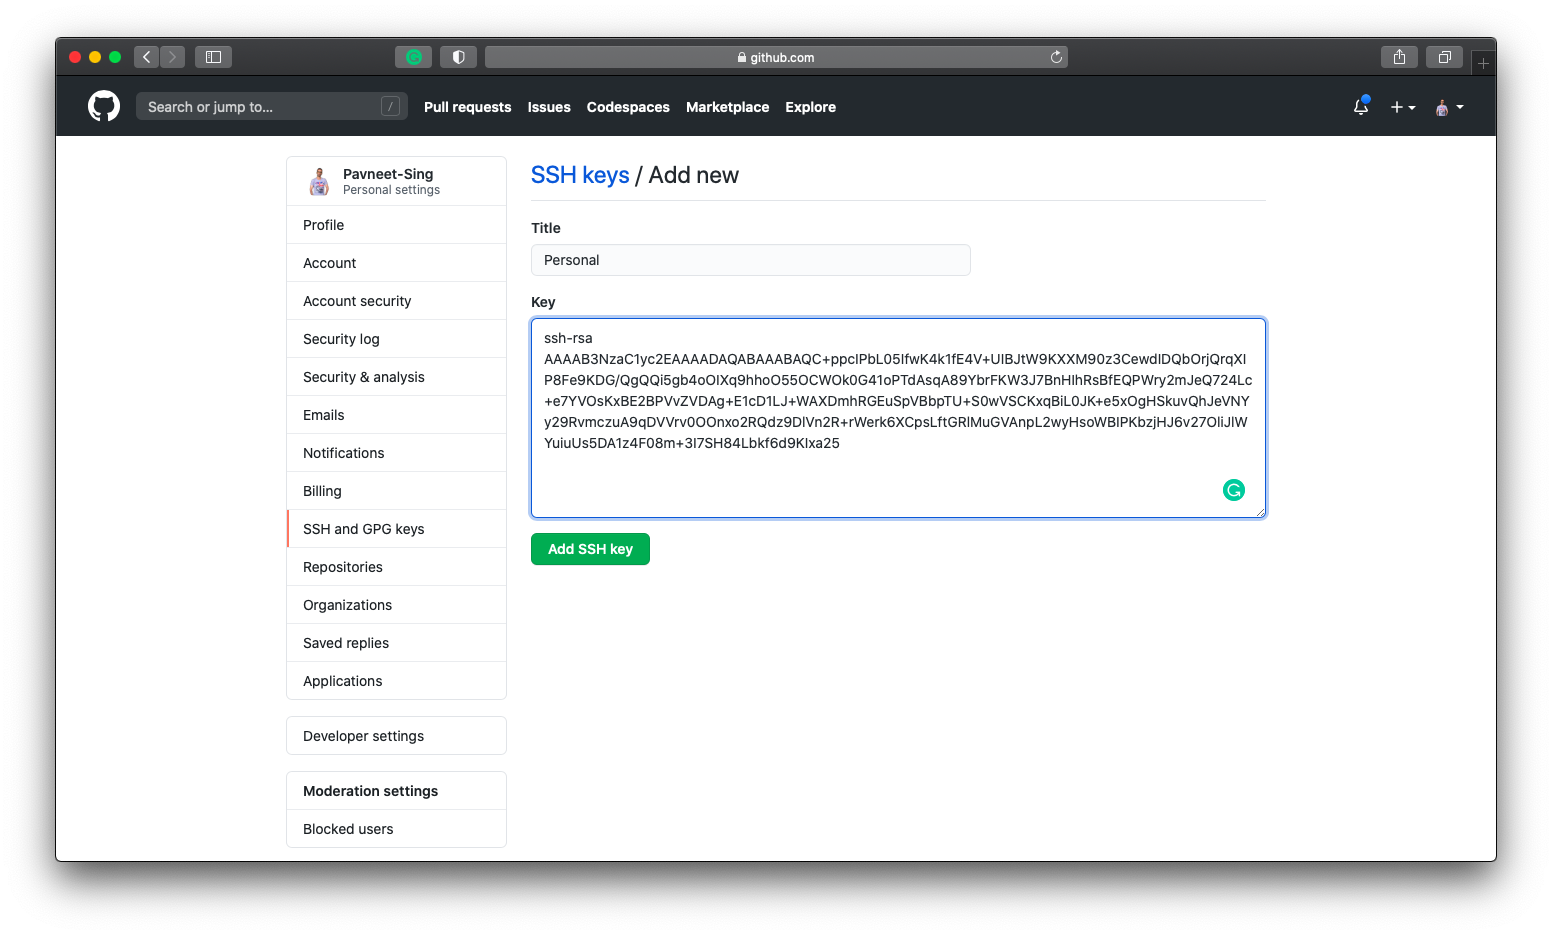Image resolution: width=1552 pixels, height=935 pixels.
Task: Open Saved replies settings
Action: [396, 643]
